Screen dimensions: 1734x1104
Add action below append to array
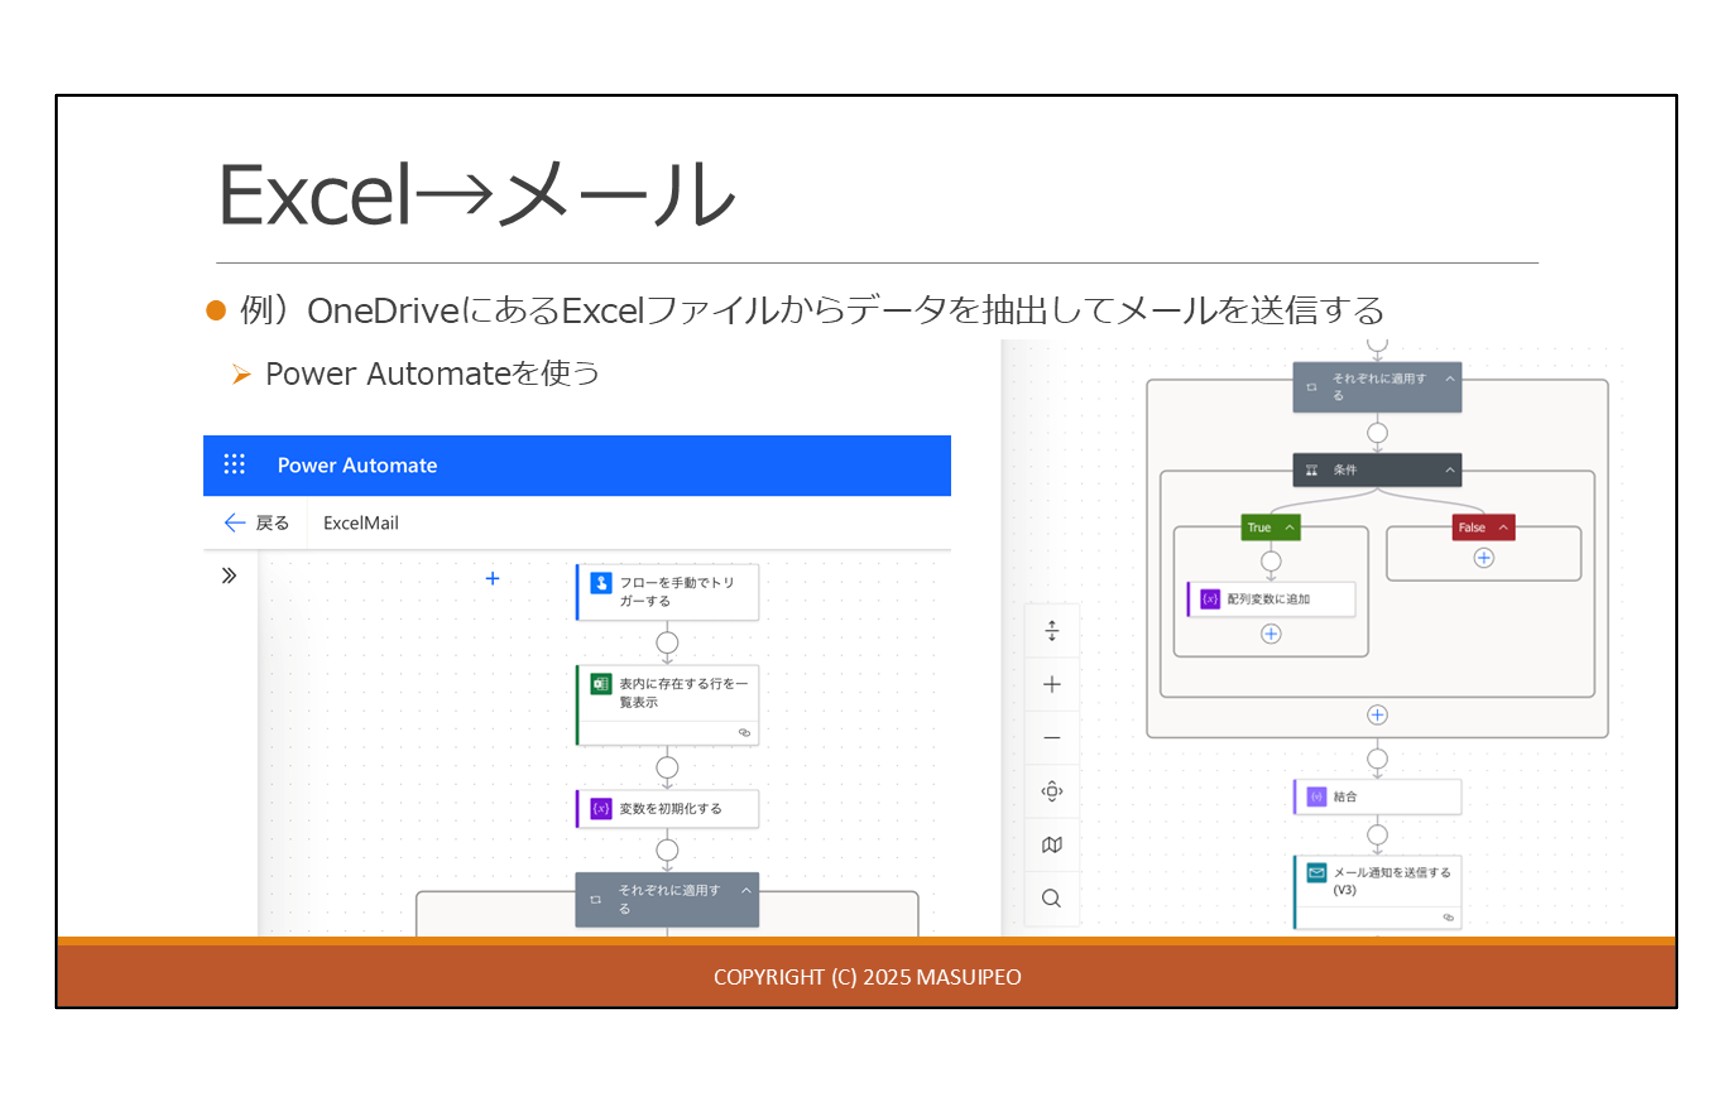1270,634
